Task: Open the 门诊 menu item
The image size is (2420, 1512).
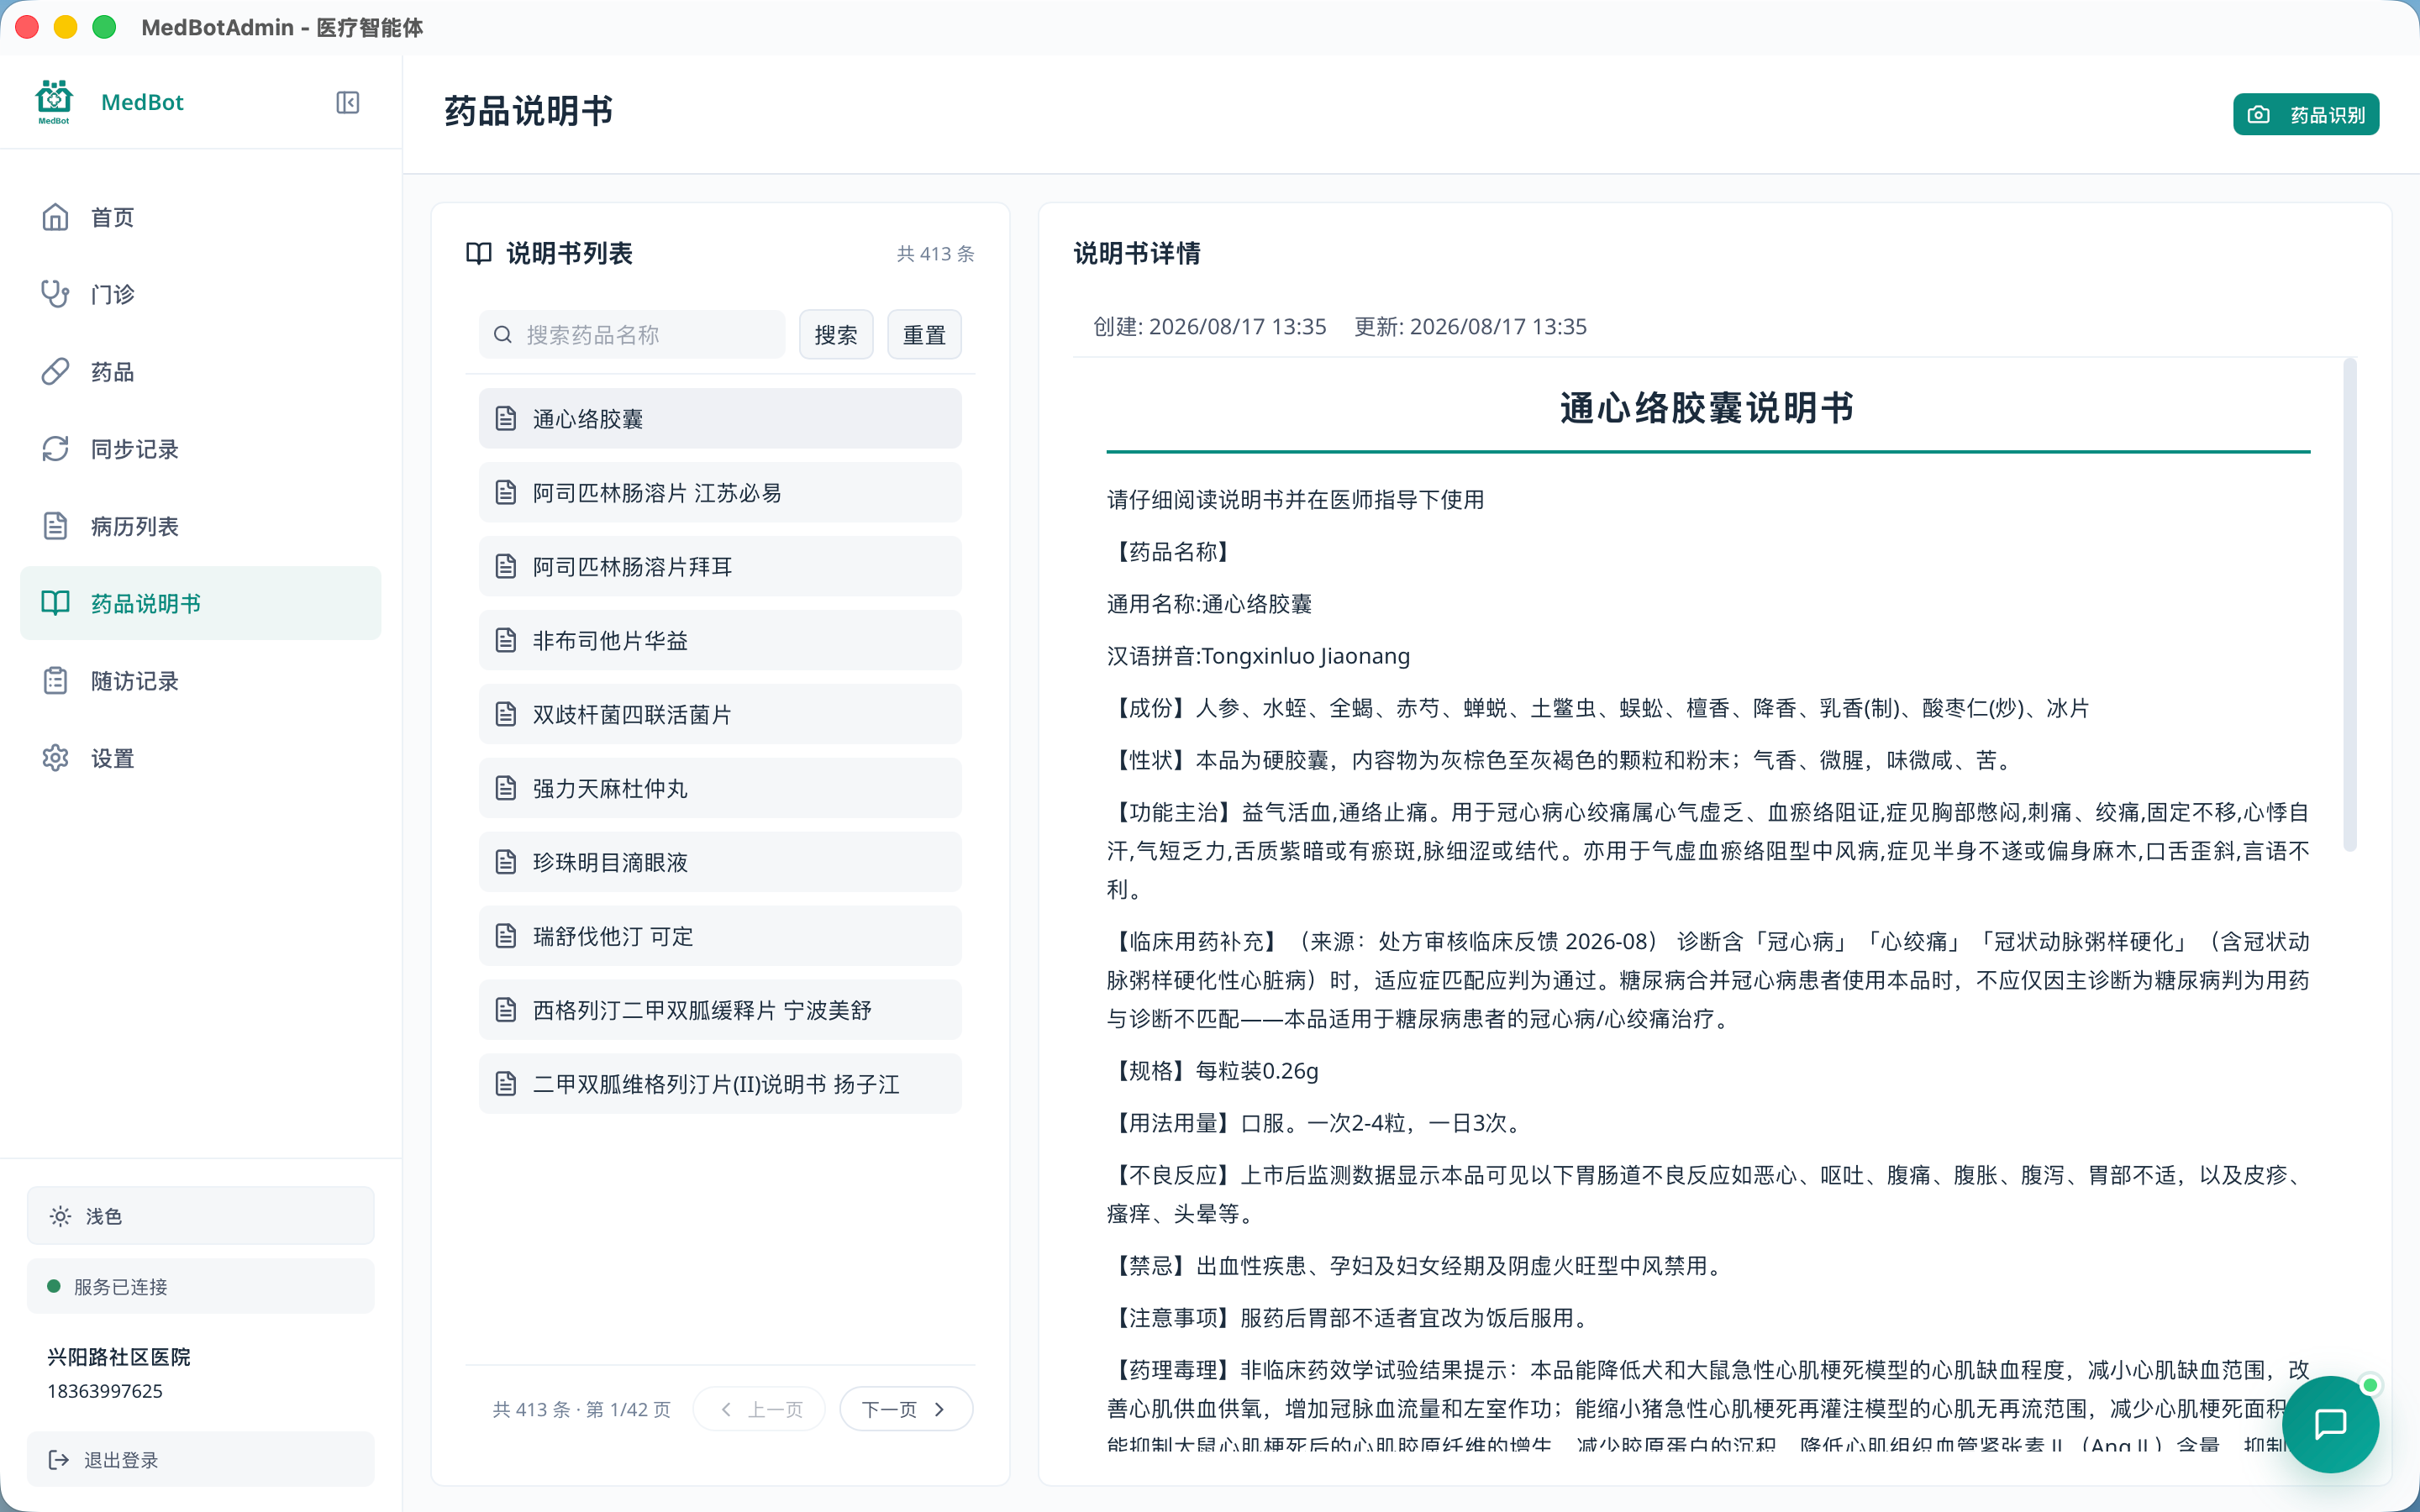Action: tap(201, 294)
